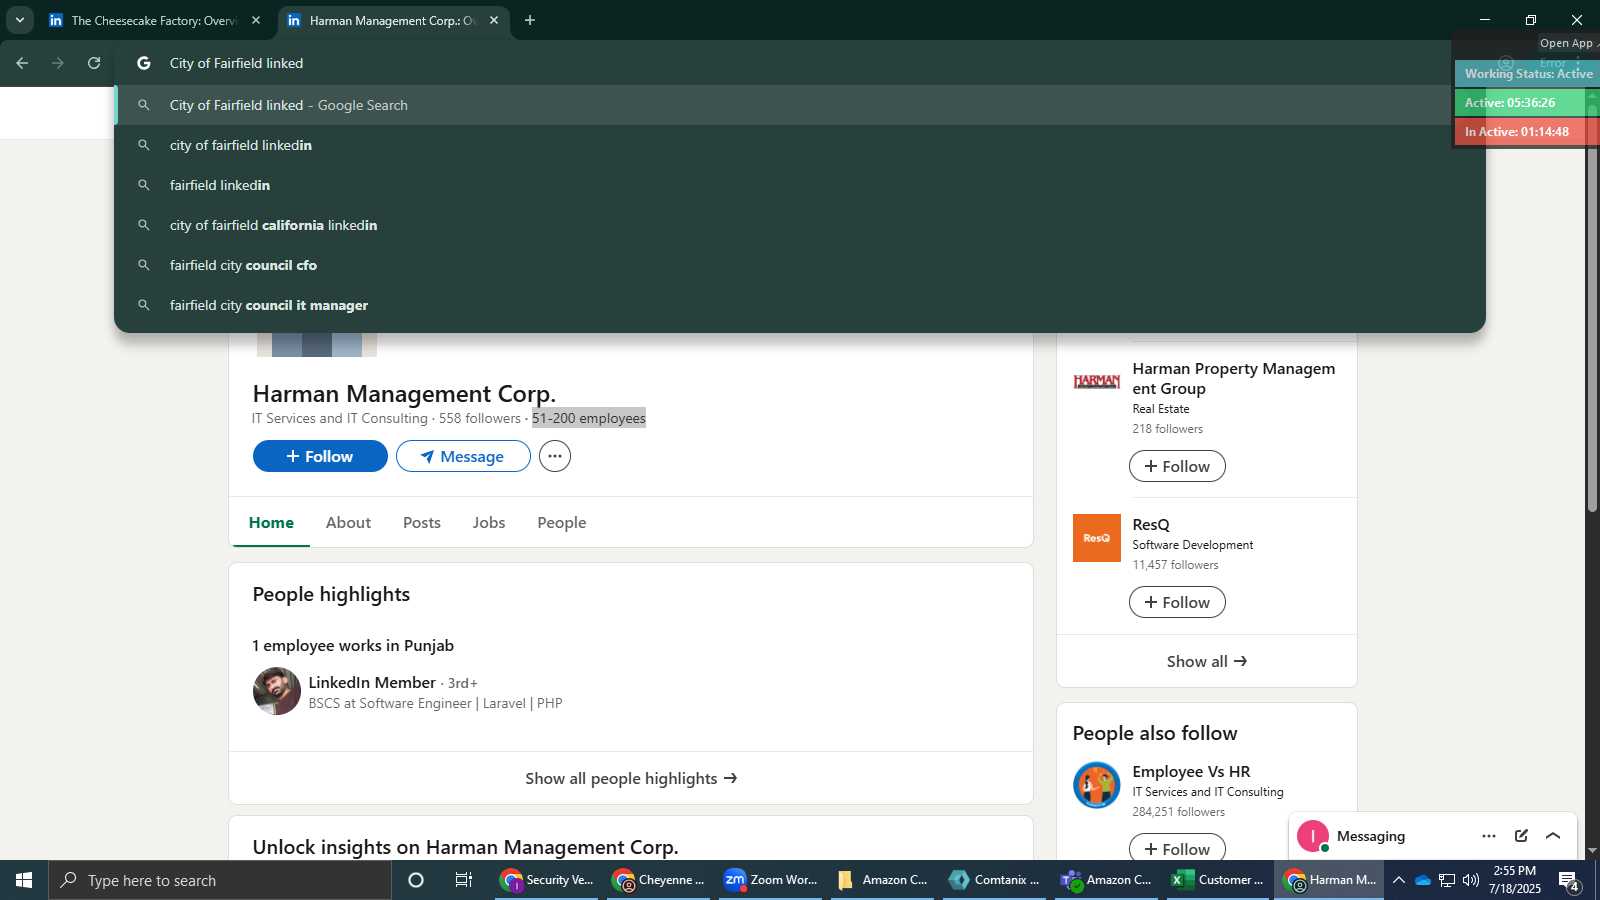Click the Windows taskbar search box

(x=220, y=880)
